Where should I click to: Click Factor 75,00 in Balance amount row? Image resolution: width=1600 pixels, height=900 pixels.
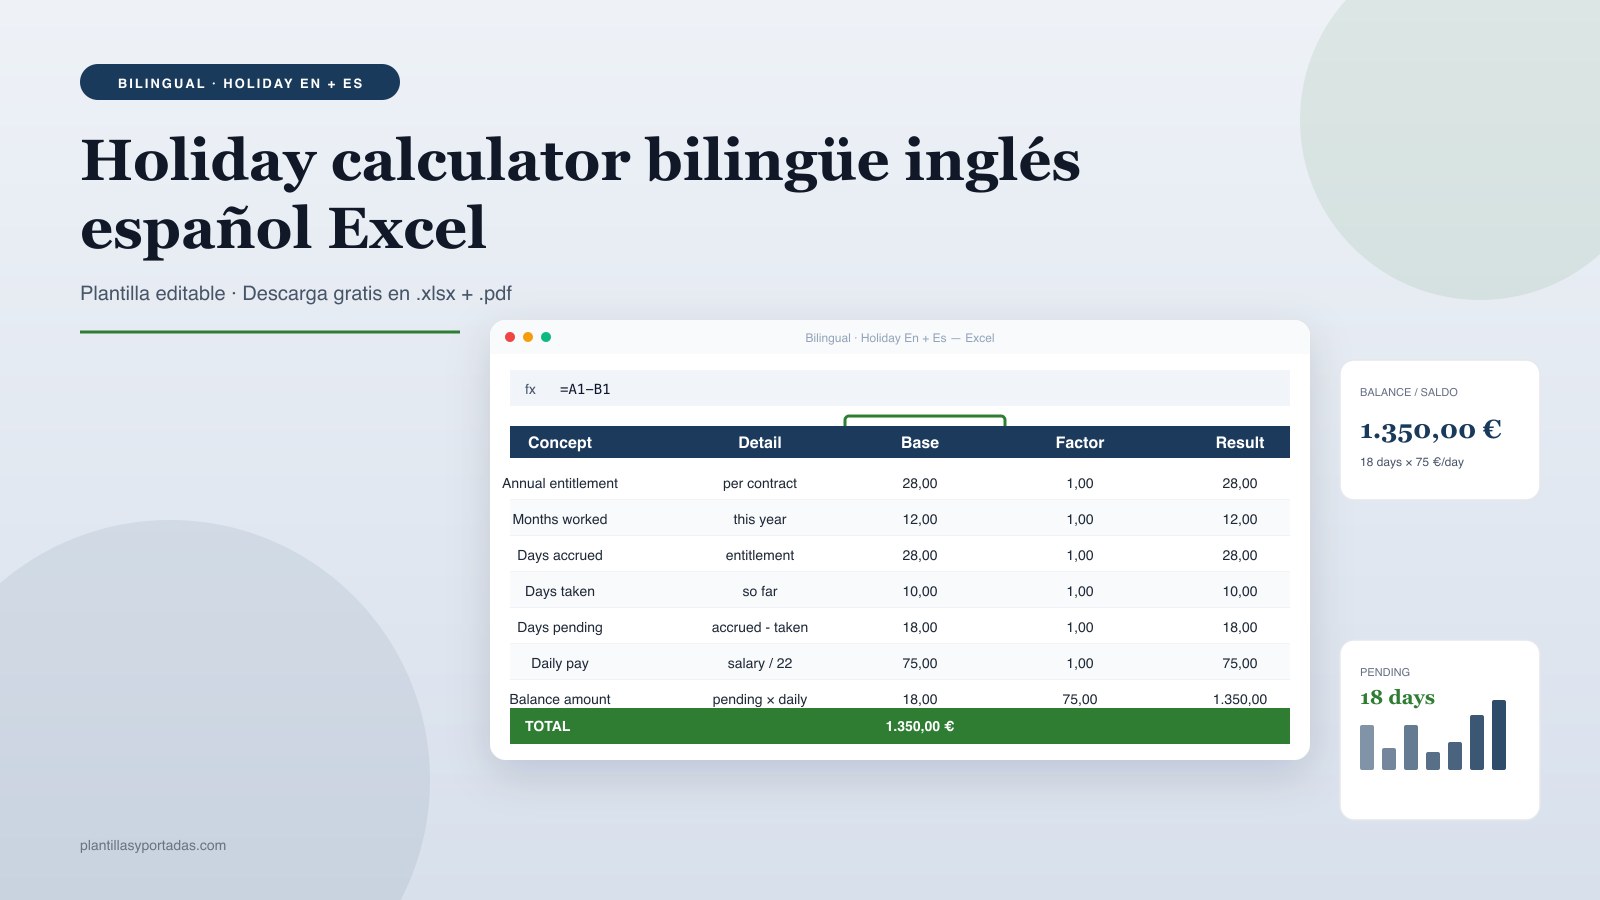tap(1080, 699)
